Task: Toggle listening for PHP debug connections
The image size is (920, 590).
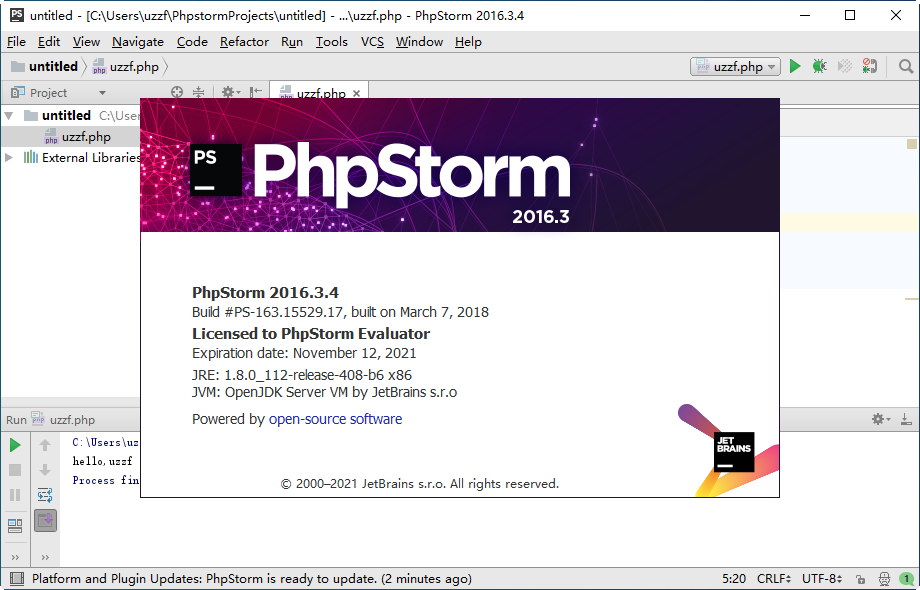Action: point(870,66)
